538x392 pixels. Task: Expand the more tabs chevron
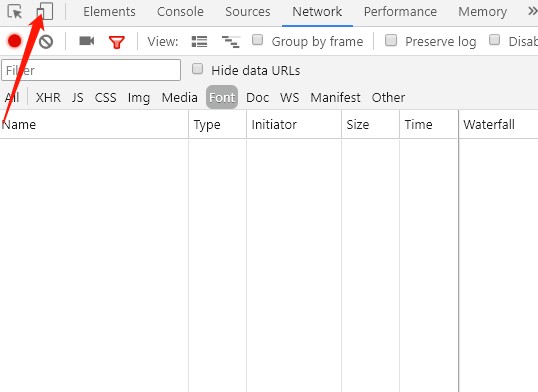[x=532, y=11]
